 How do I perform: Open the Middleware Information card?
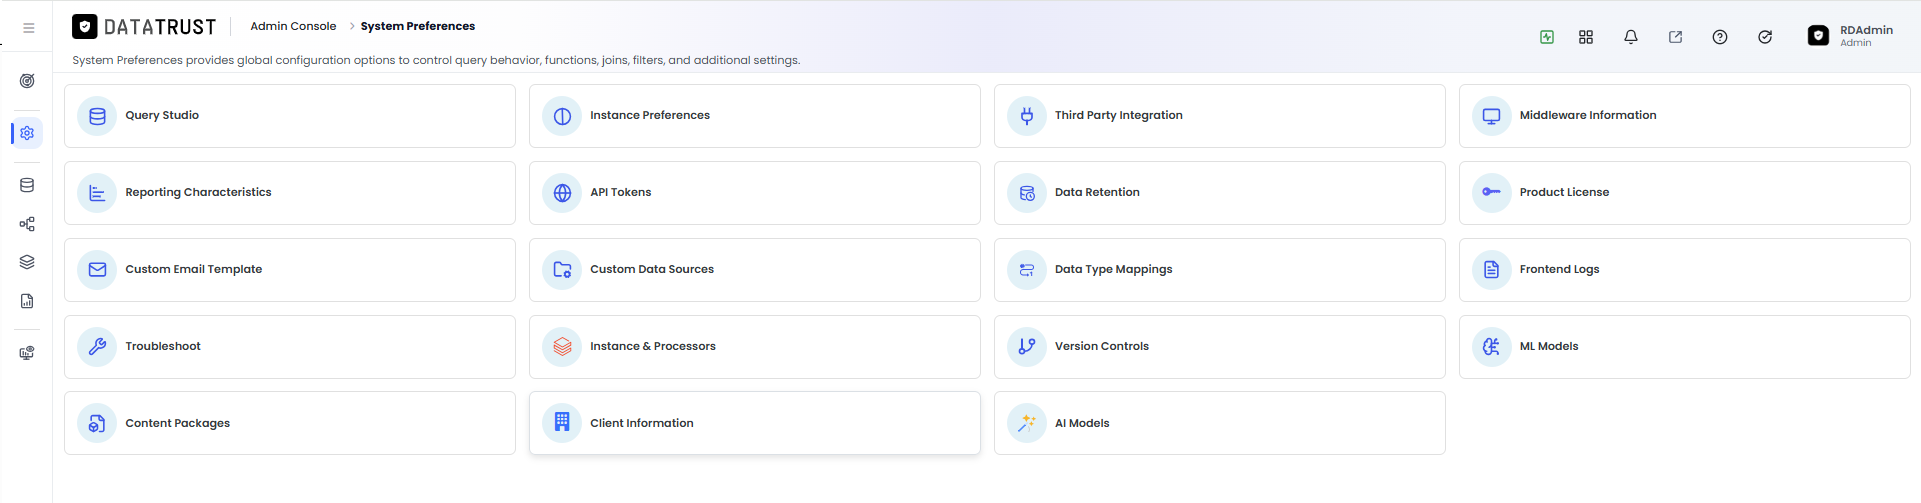click(1685, 116)
